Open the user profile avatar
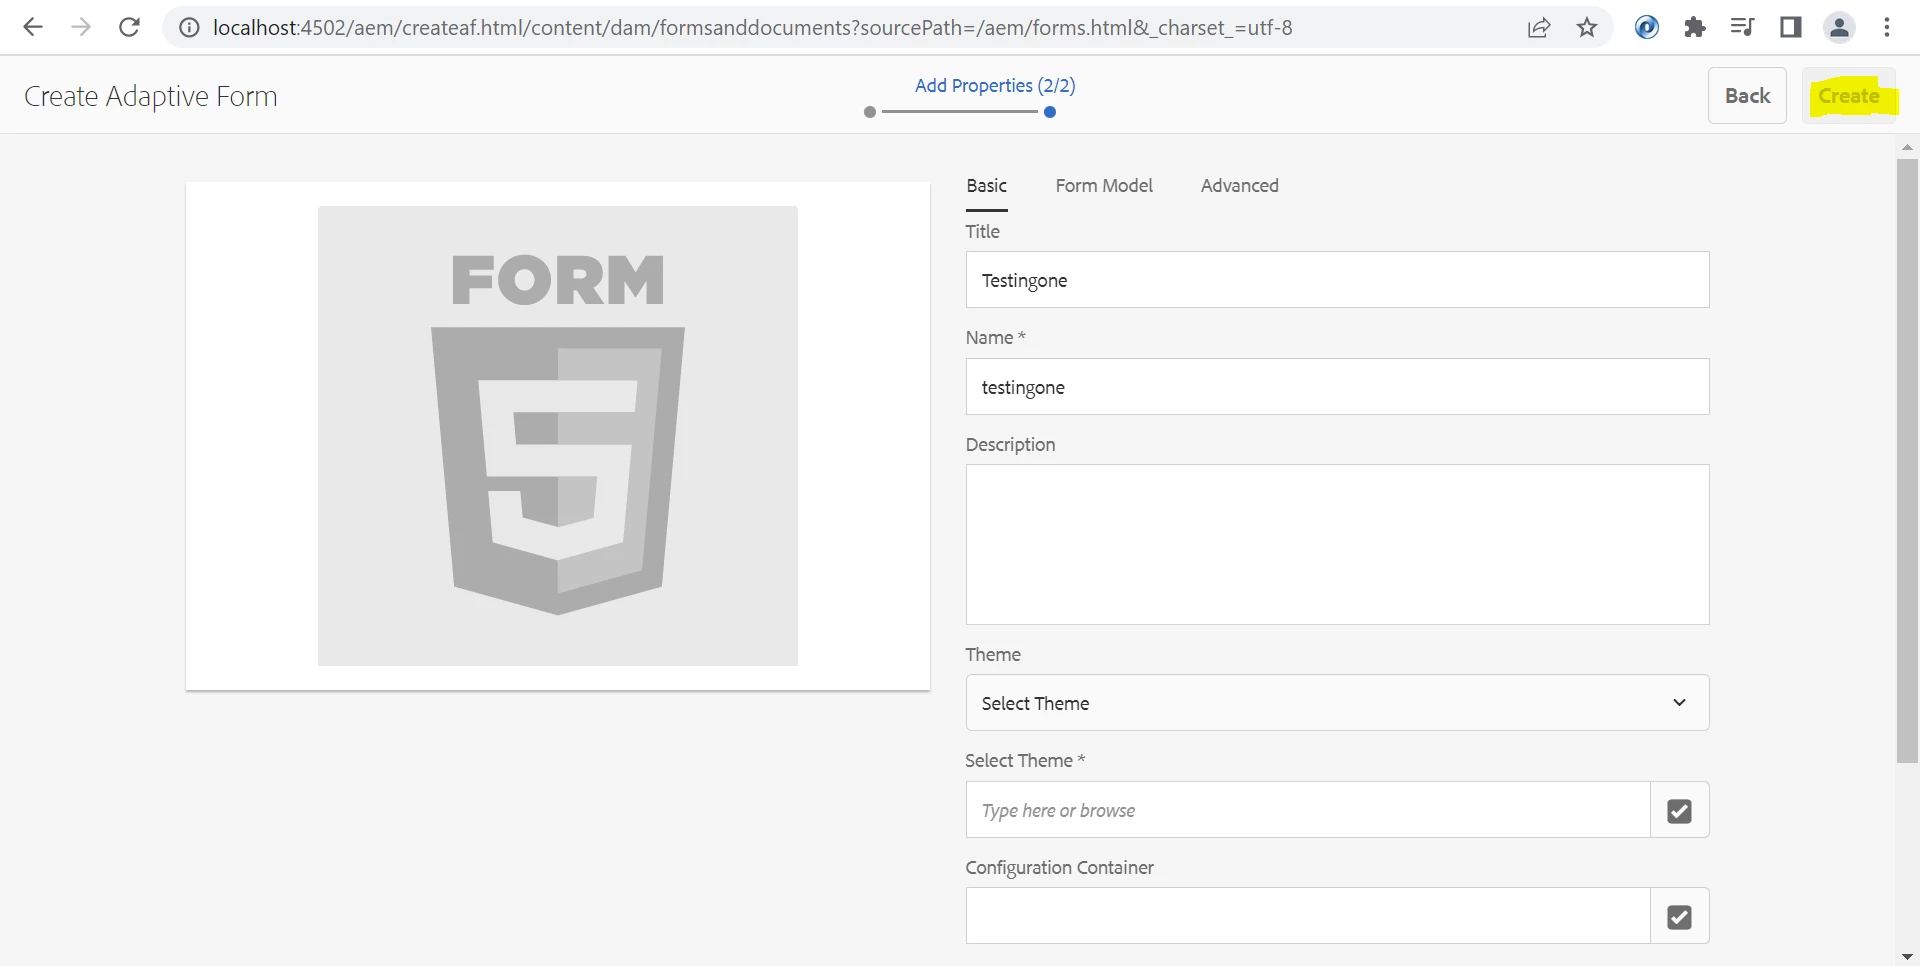Viewport: 1920px width, 966px height. point(1839,28)
